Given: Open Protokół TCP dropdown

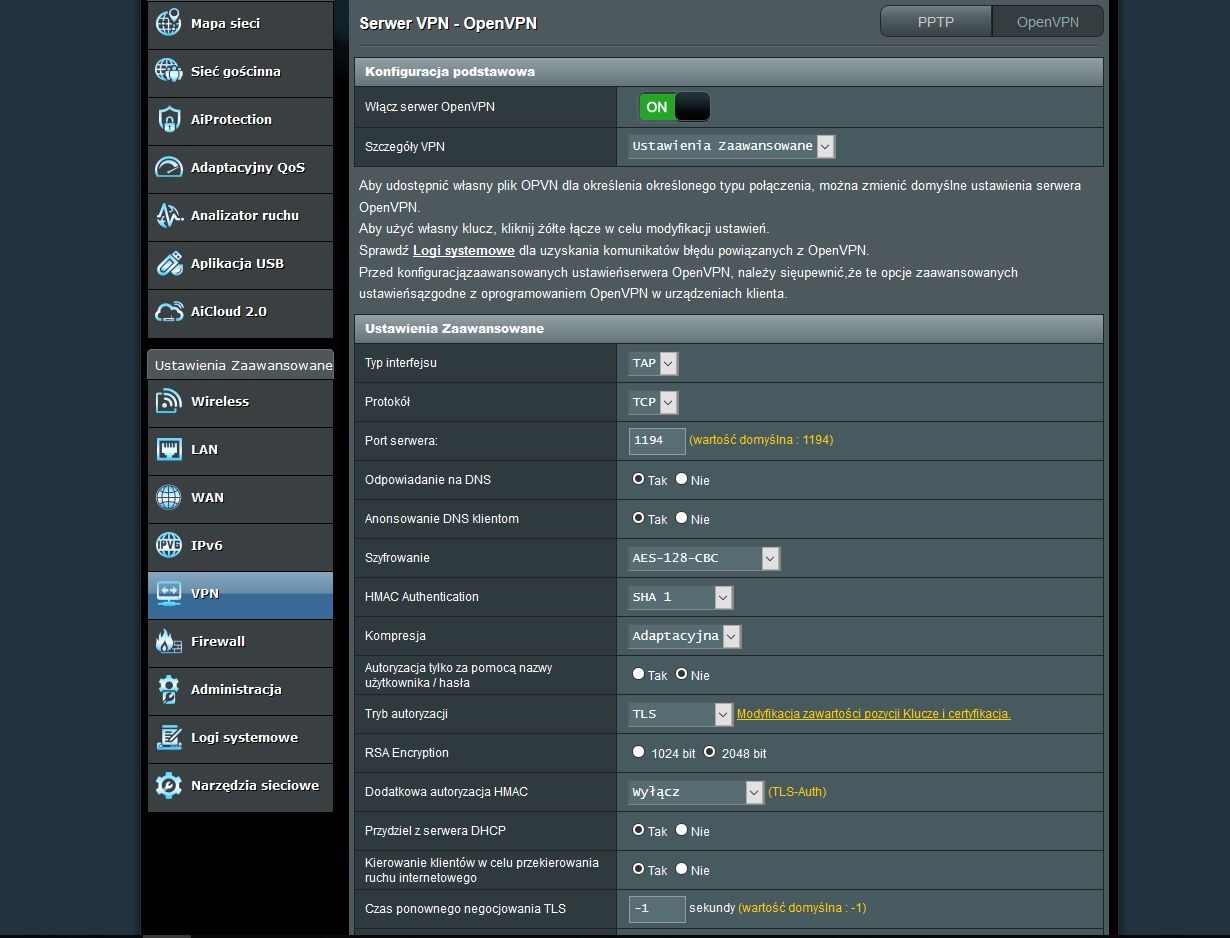Looking at the screenshot, I should [653, 402].
